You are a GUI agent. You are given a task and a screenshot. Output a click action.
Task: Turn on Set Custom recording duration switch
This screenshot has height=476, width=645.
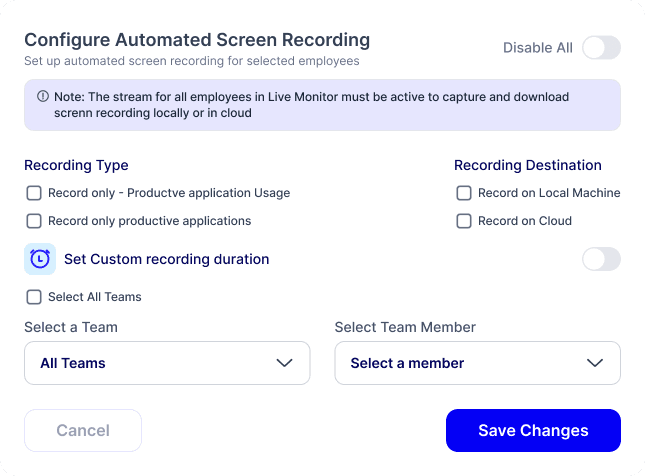(x=601, y=259)
